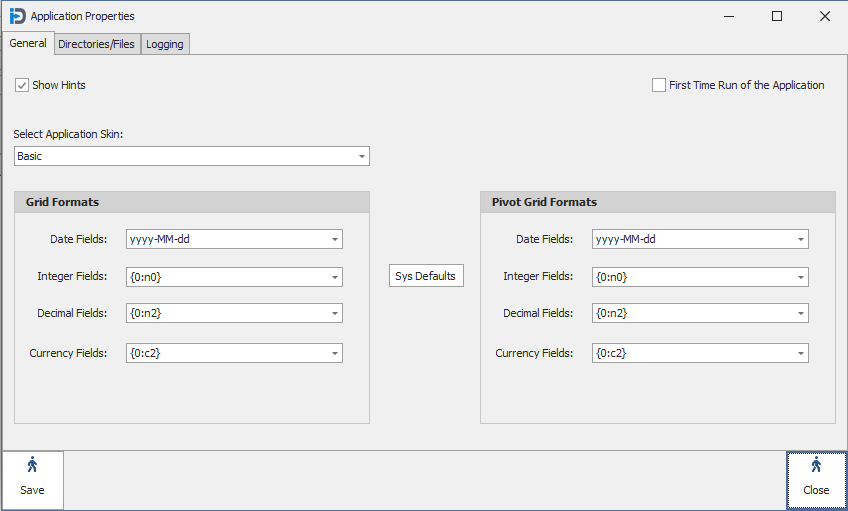The height and width of the screenshot is (511, 848).
Task: Open the Select Application Skin dropdown
Action: coord(361,157)
